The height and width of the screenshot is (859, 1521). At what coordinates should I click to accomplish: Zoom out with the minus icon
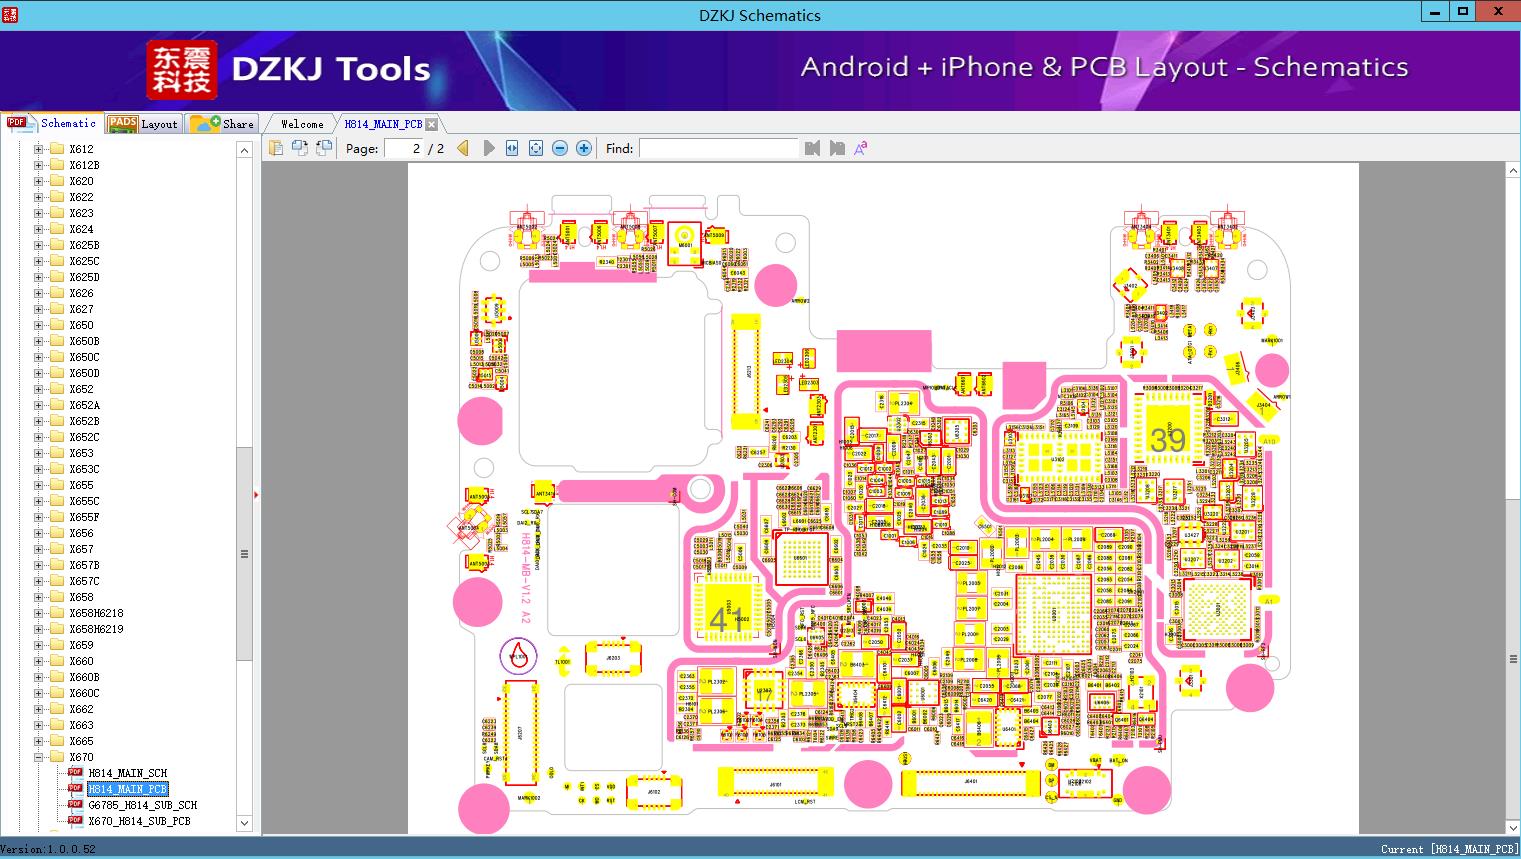tap(560, 148)
